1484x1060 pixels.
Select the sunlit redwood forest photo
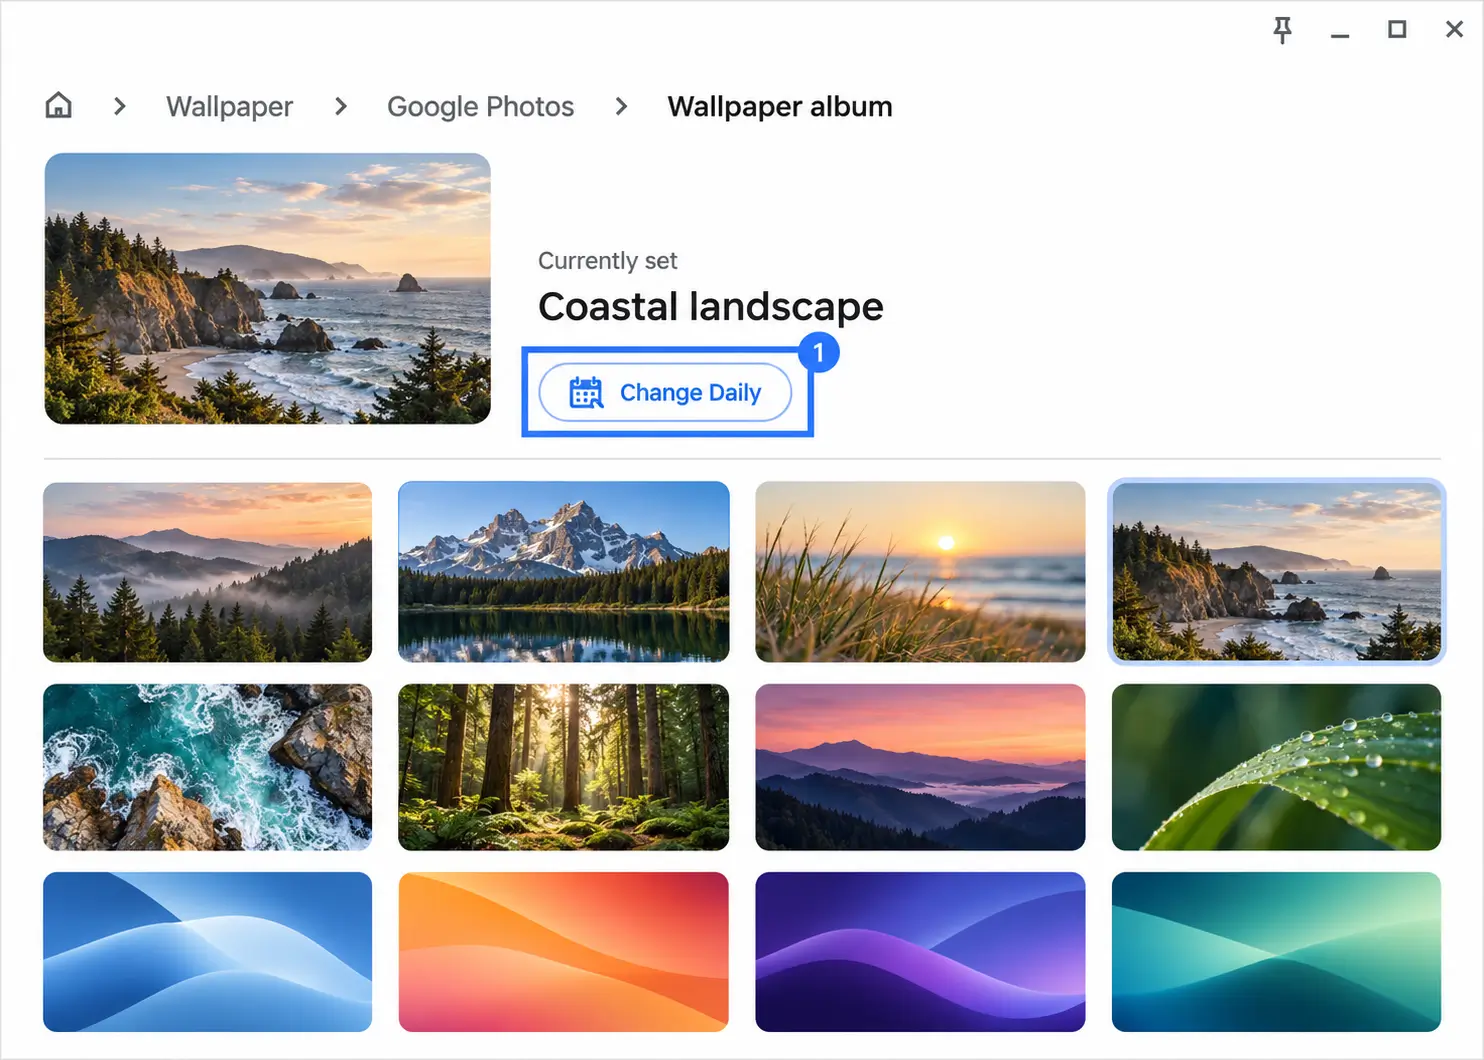pos(564,767)
